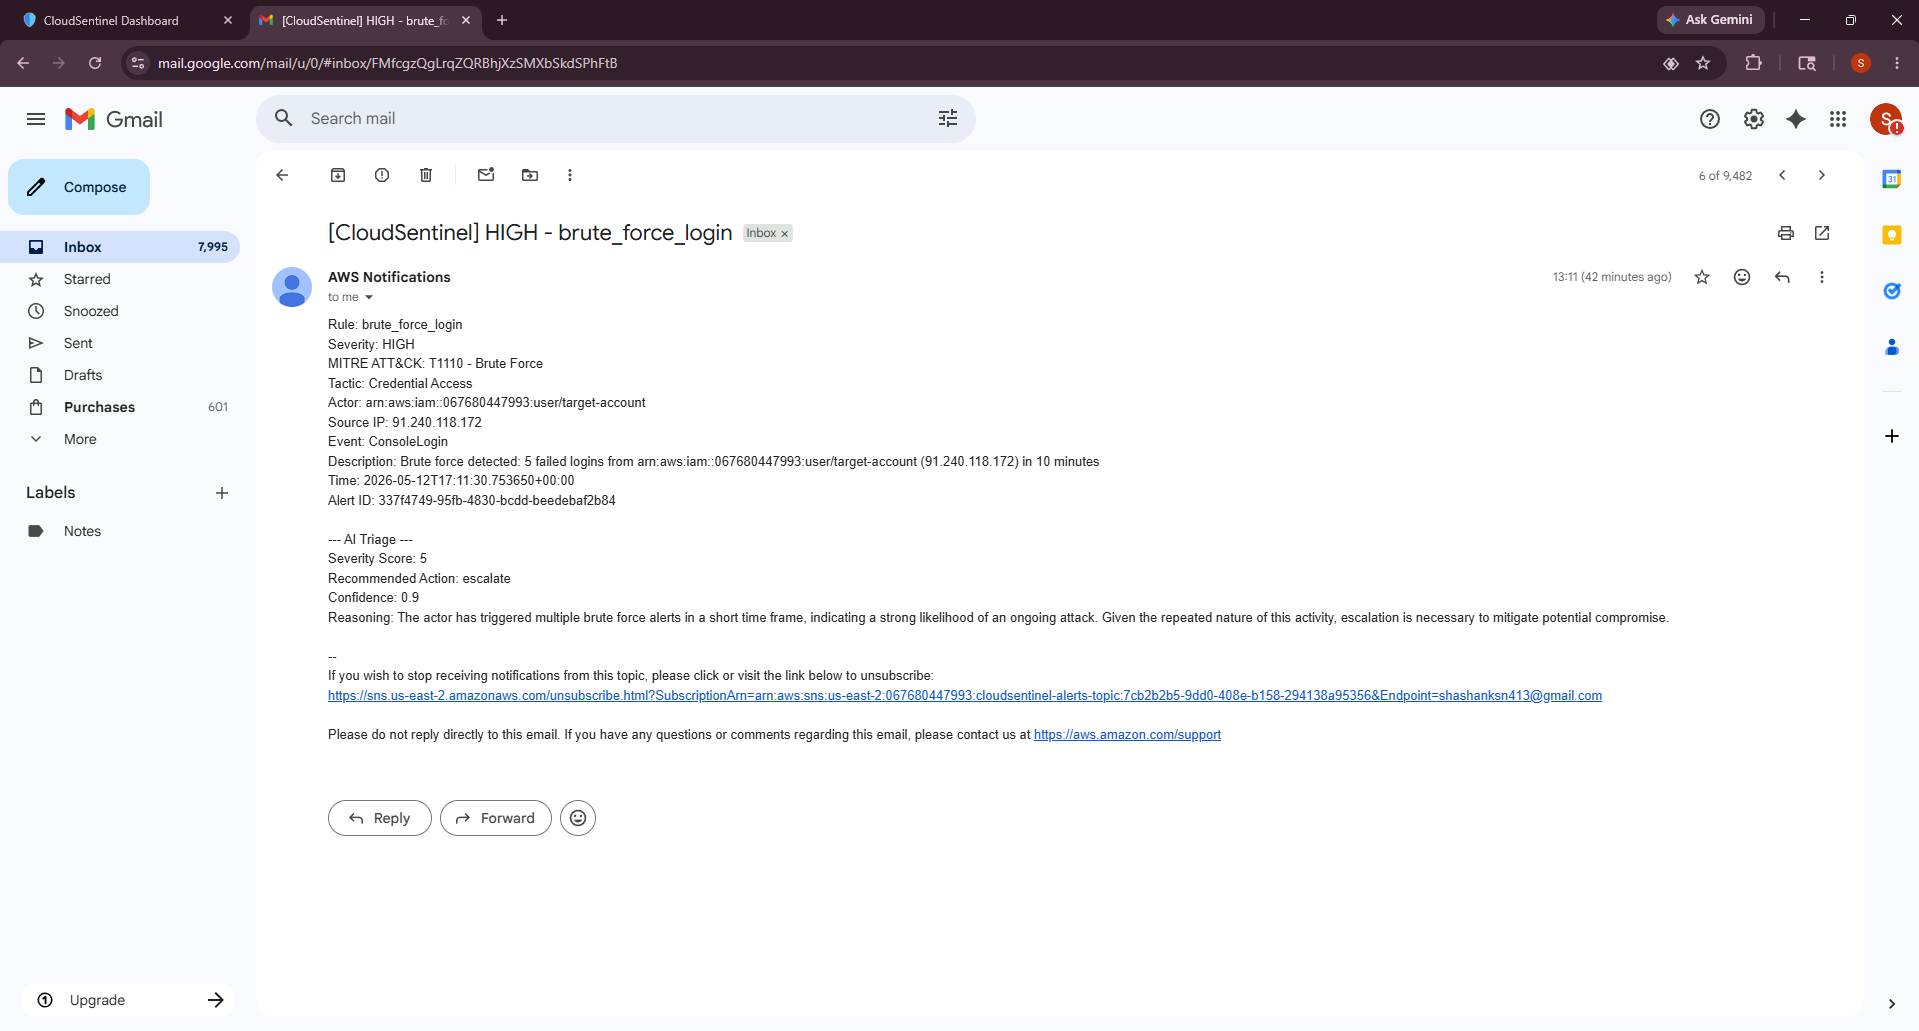Image resolution: width=1919 pixels, height=1031 pixels.
Task: Open message More options menu
Action: pos(1822,277)
